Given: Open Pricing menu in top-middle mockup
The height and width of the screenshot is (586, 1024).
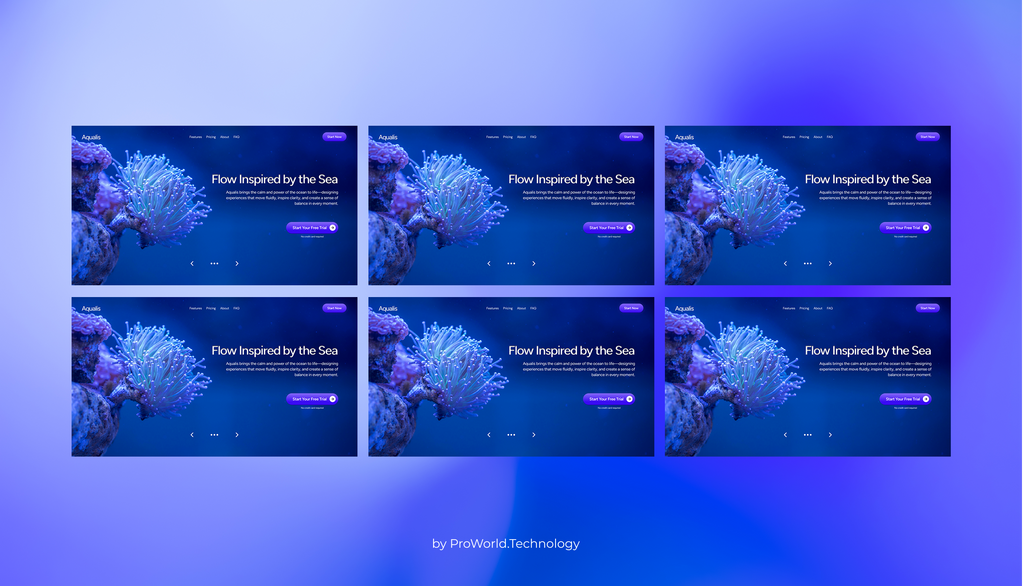Looking at the screenshot, I should 507,137.
